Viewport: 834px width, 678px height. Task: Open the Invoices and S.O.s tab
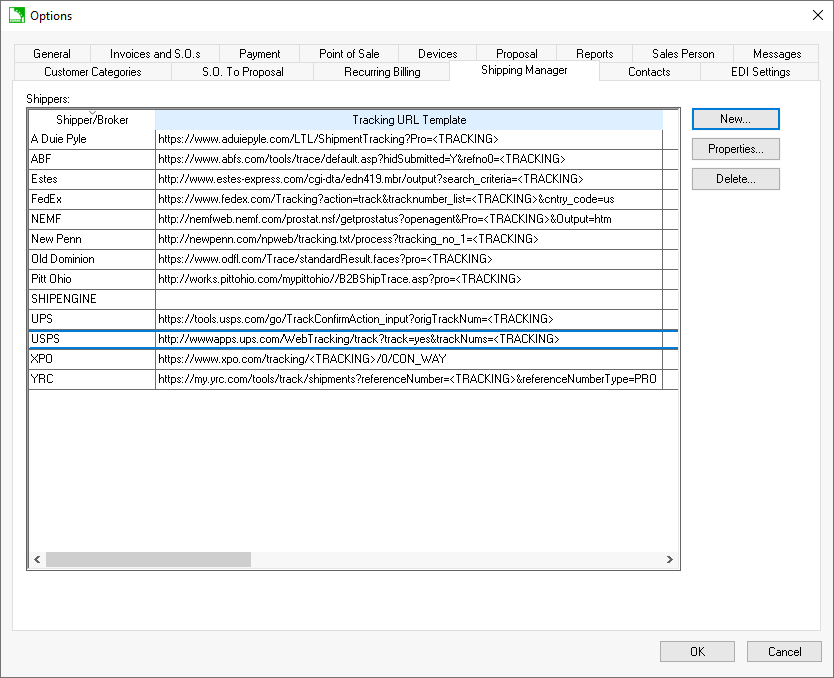(x=155, y=54)
